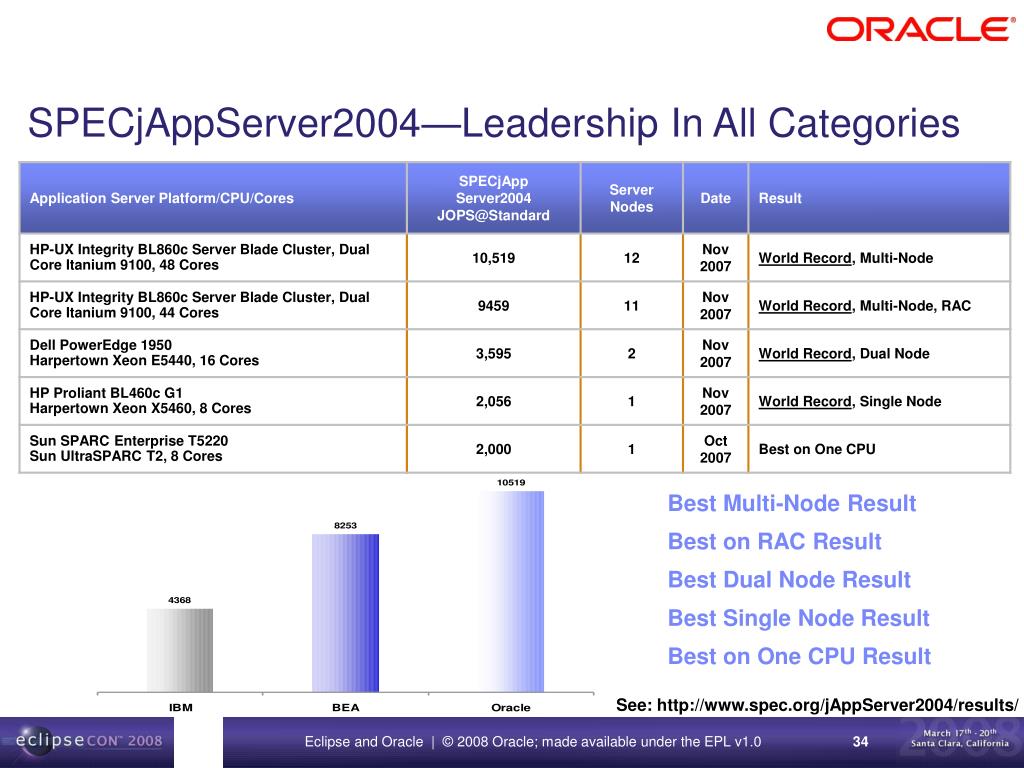Open the World Record link for Multi-Node

[805, 258]
